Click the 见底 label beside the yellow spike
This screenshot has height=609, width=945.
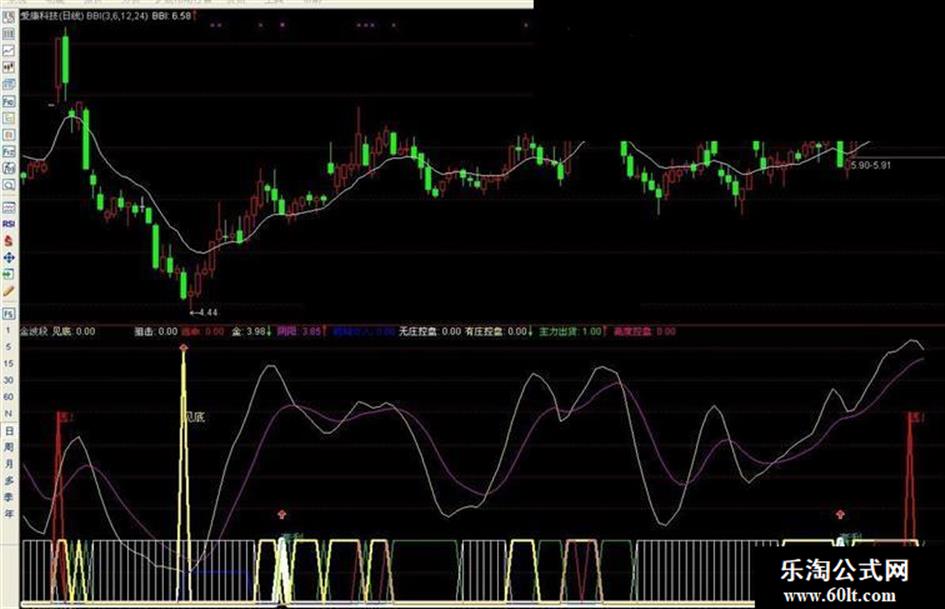(195, 417)
